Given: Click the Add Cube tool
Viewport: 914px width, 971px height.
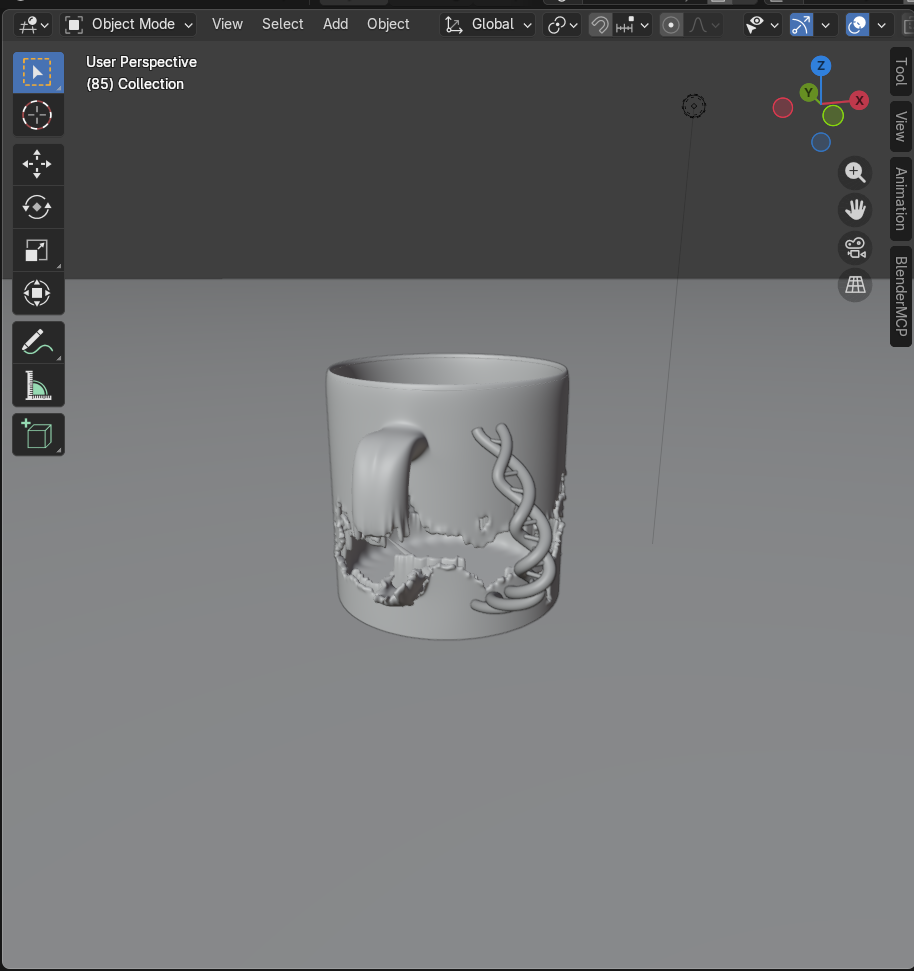Looking at the screenshot, I should click(38, 435).
